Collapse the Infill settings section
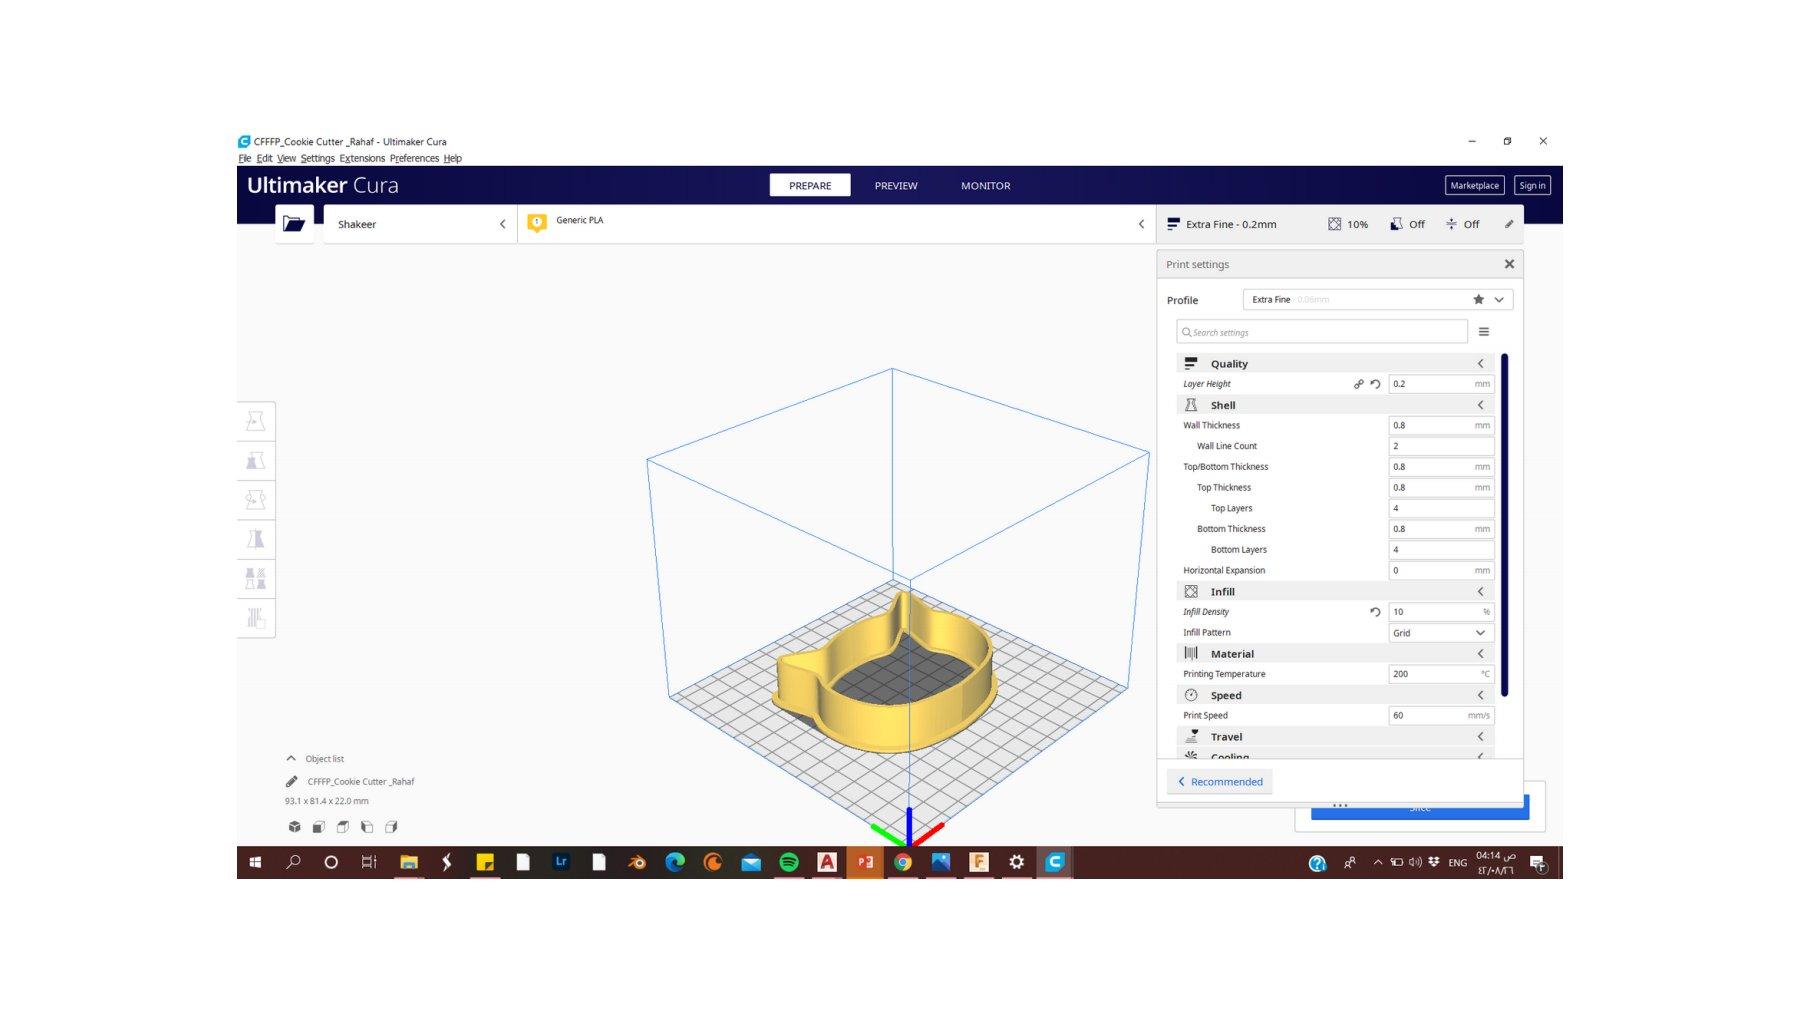Screen dimensions: 1800x1012 (x=1480, y=592)
